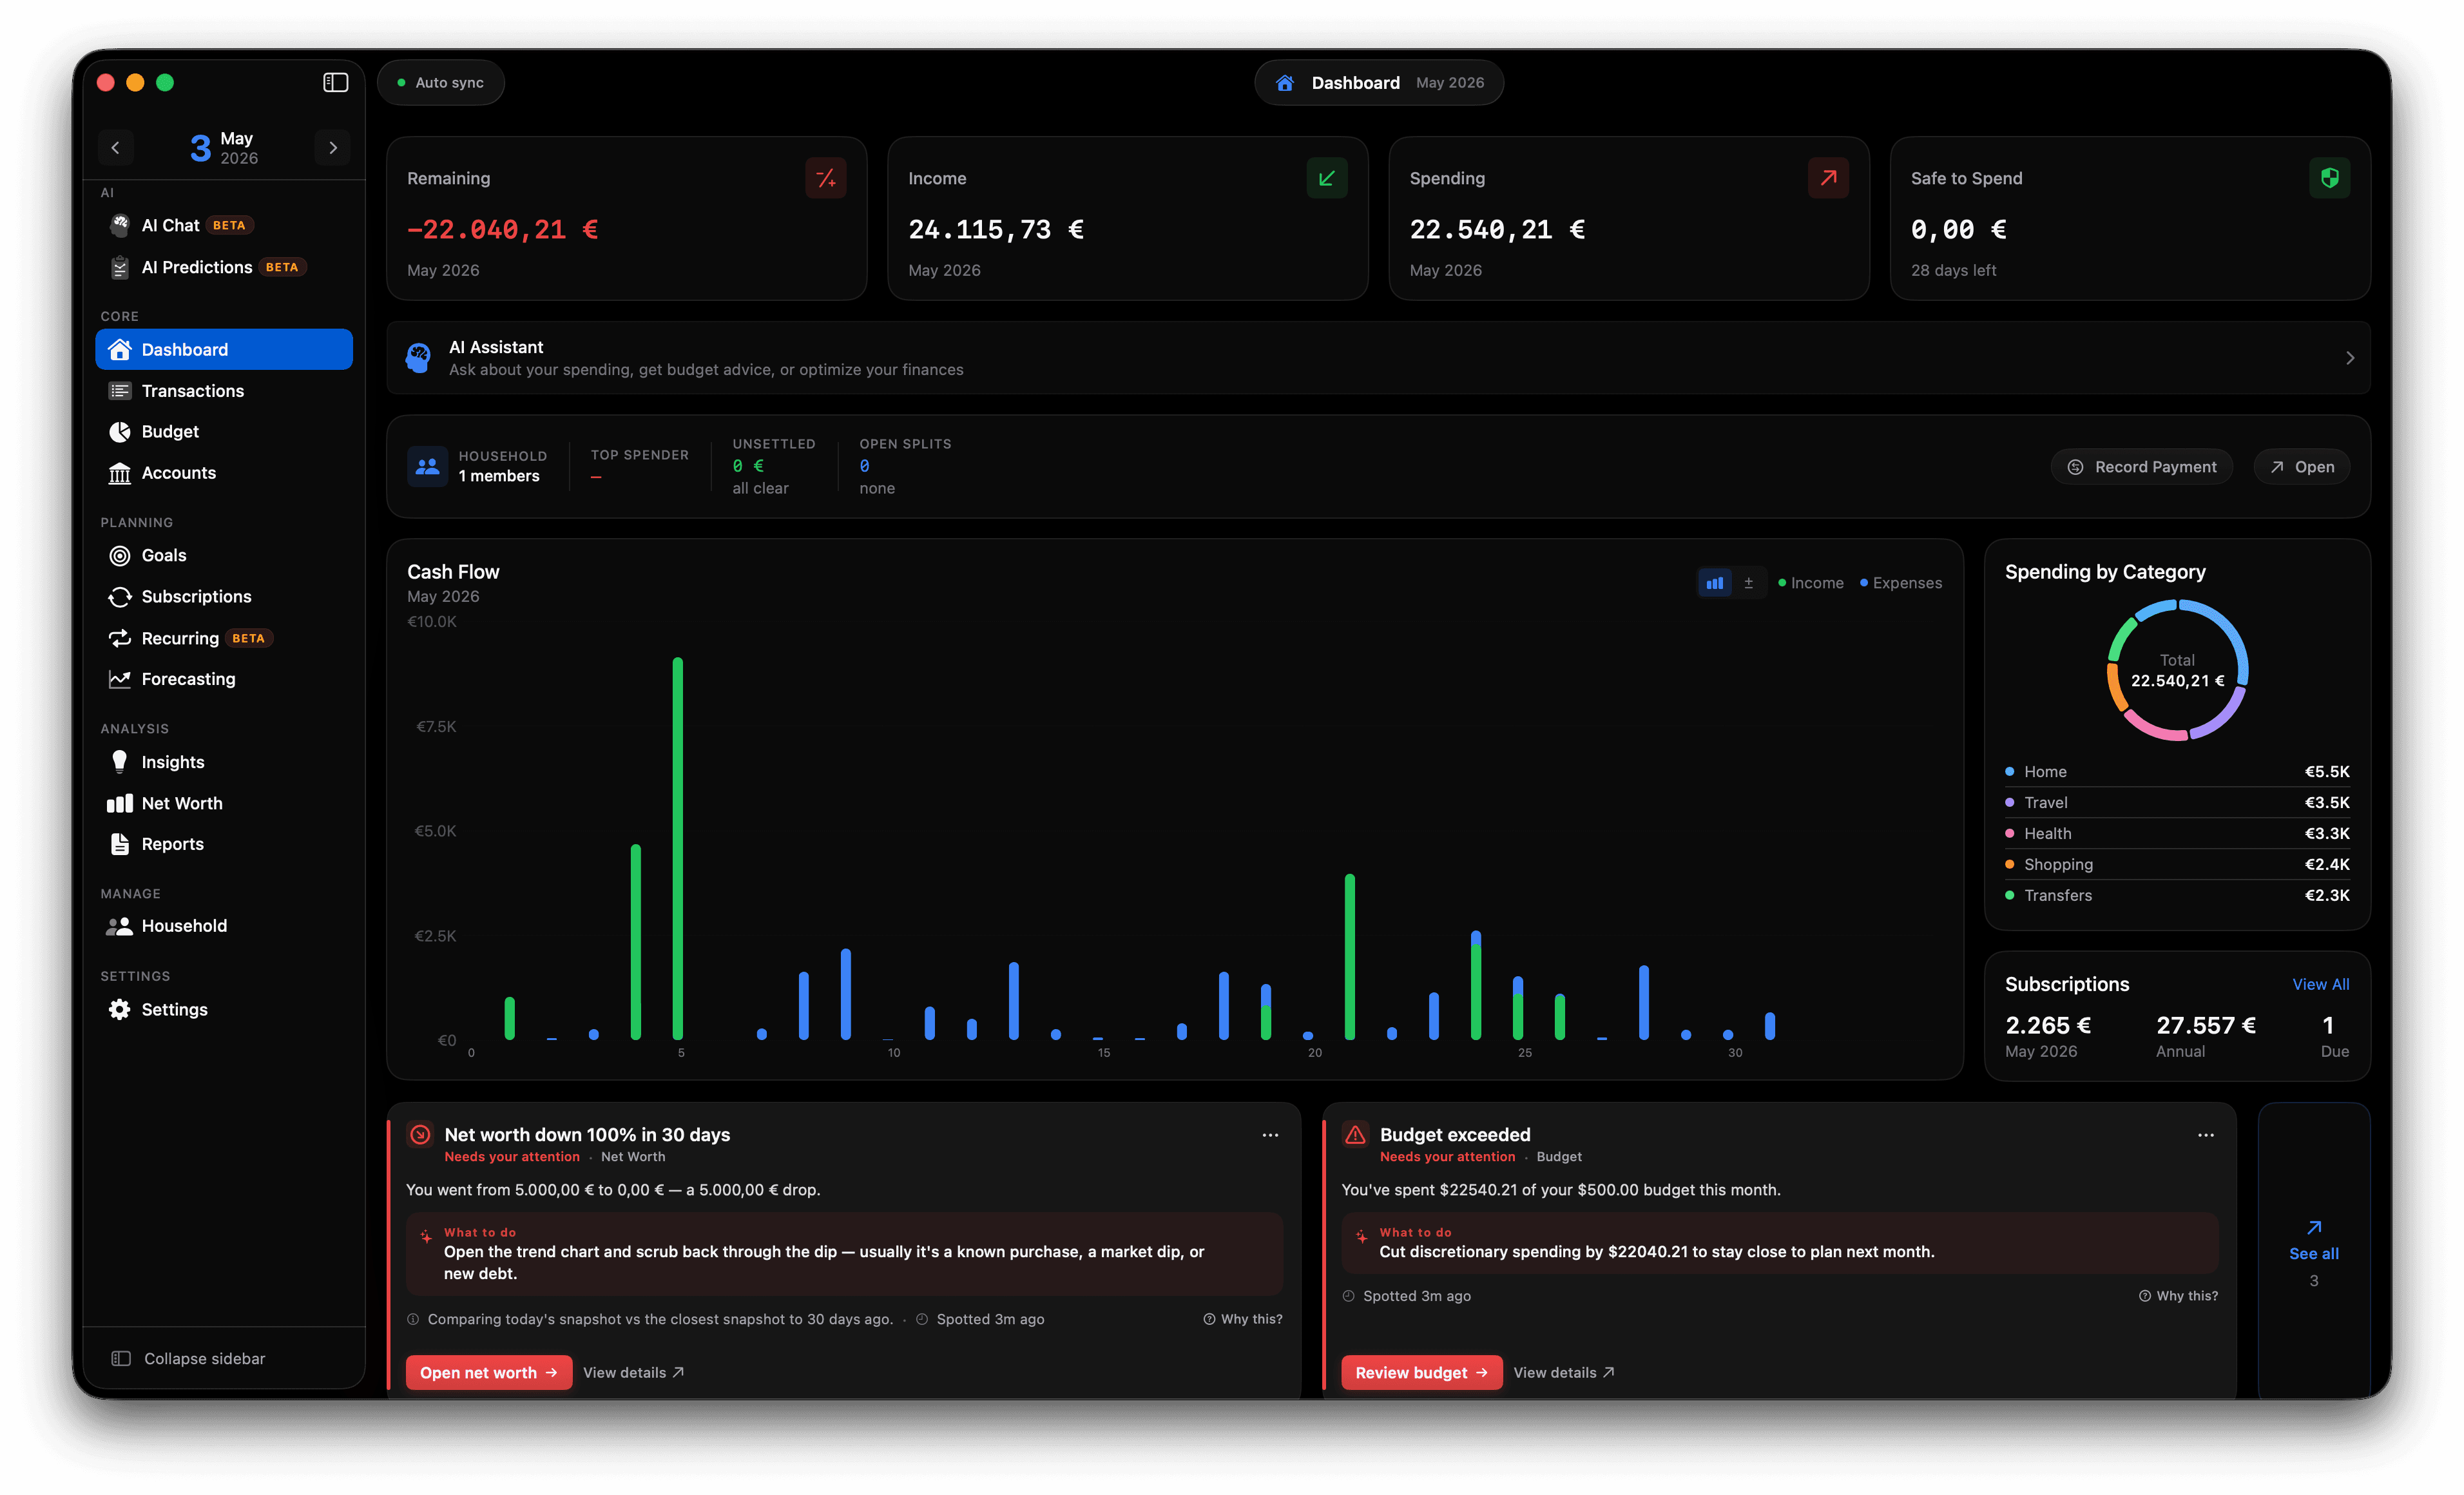Click the Open Splits 0 value
Image resolution: width=2464 pixels, height=1495 pixels.
click(865, 466)
